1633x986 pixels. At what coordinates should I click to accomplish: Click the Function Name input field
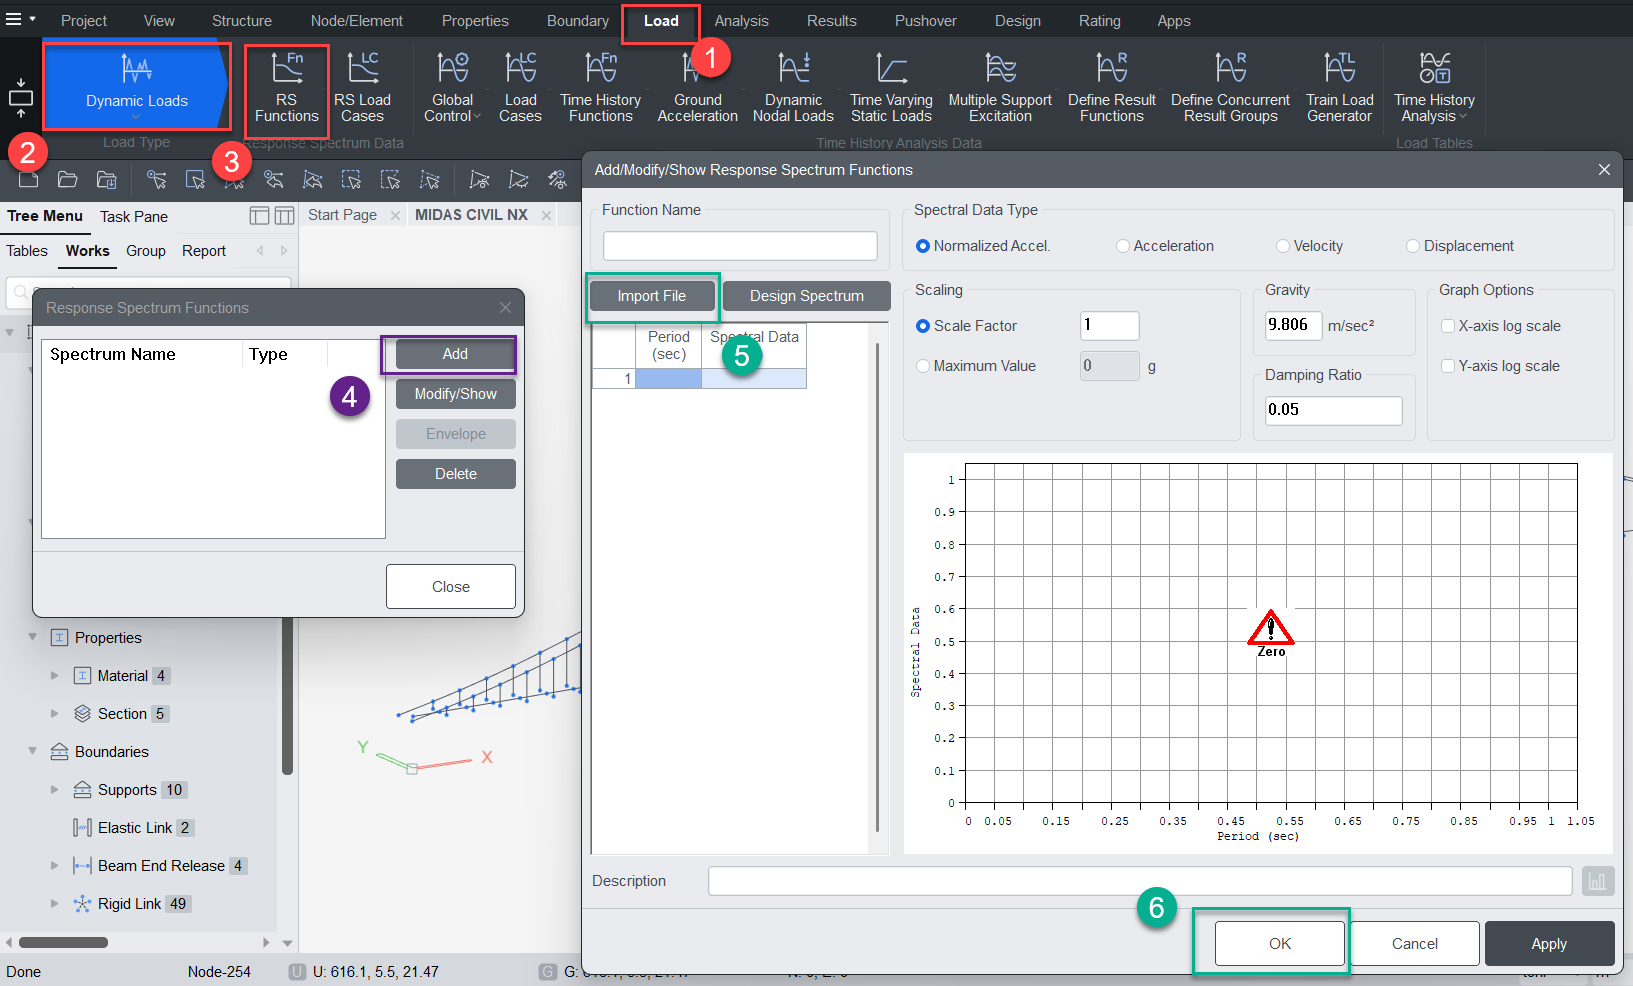[740, 246]
